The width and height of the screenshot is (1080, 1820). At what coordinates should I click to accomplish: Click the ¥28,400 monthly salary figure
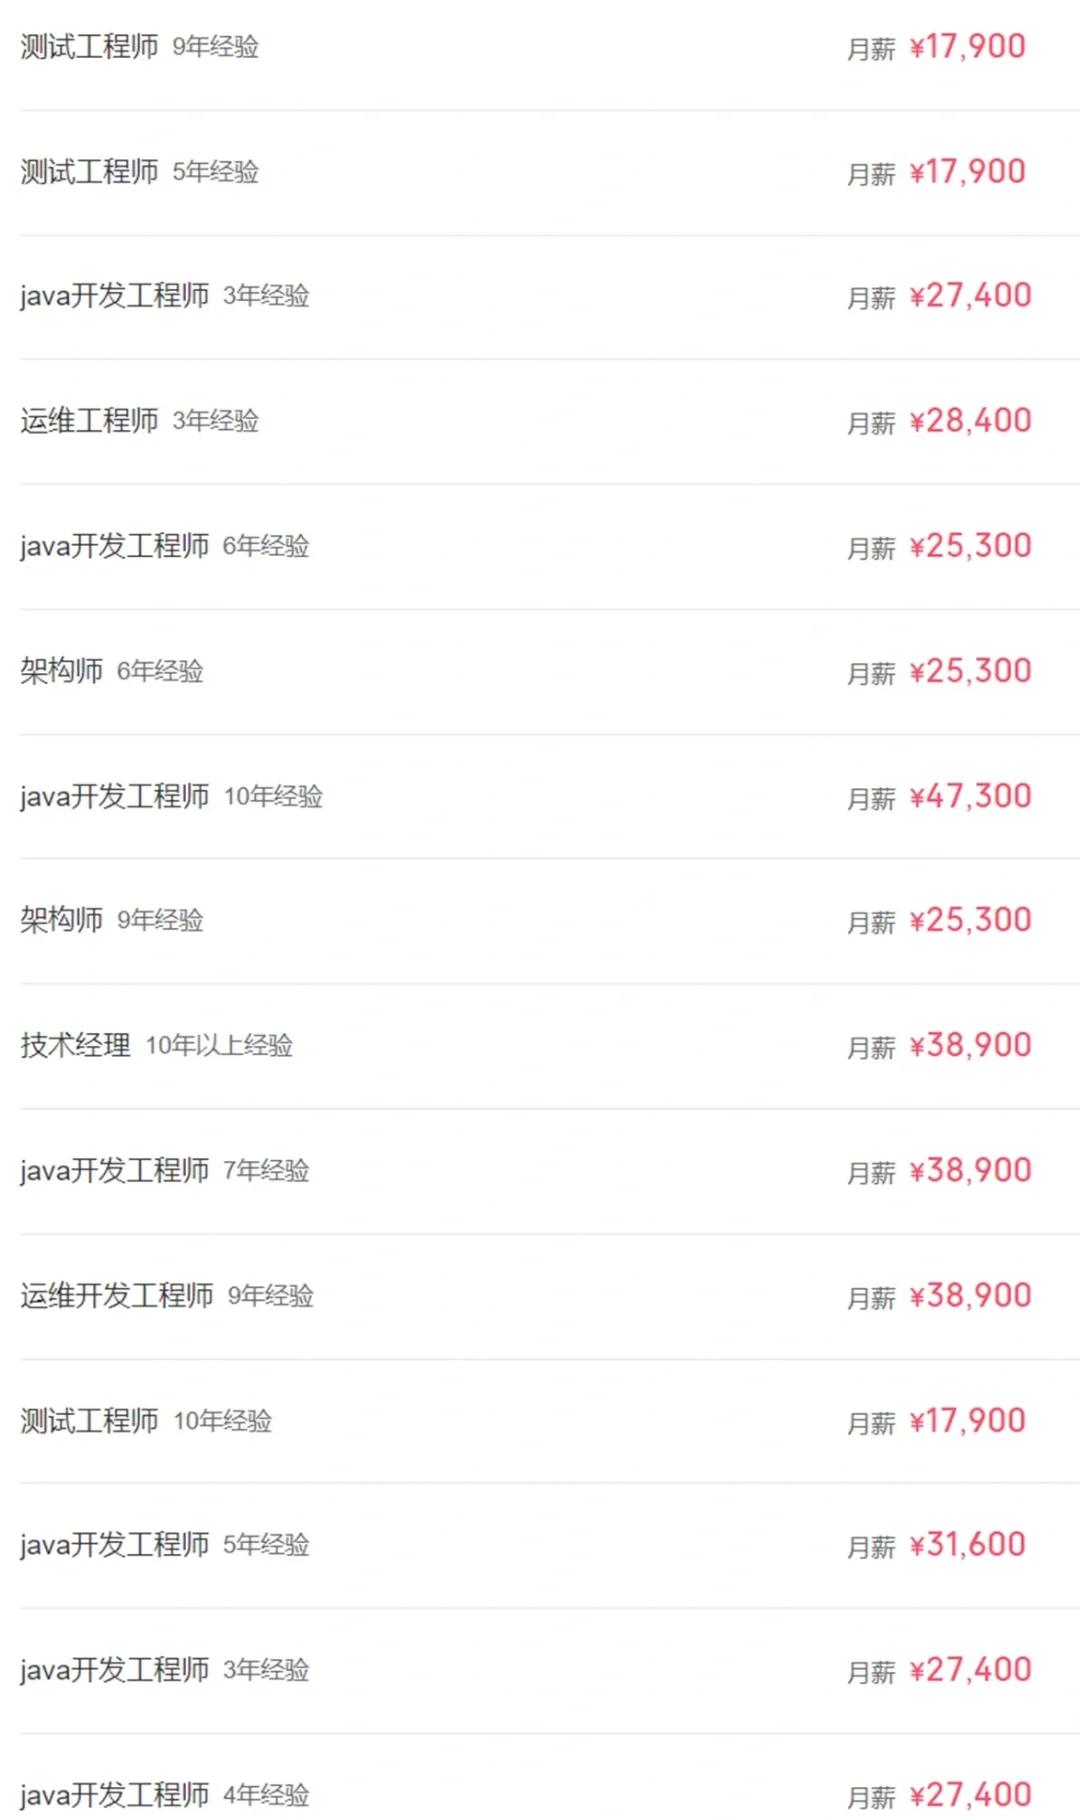point(970,421)
